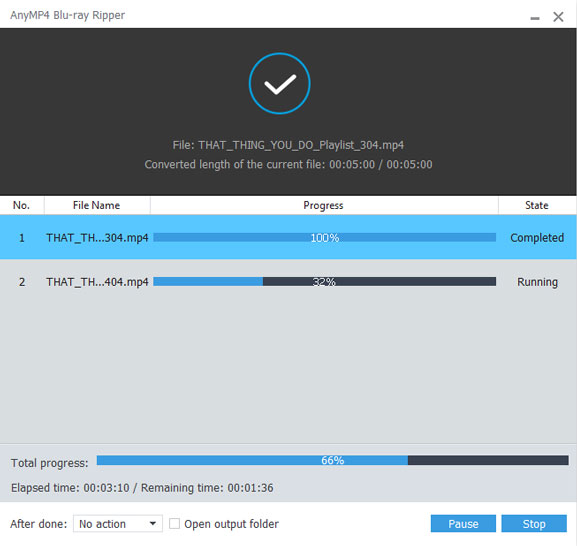This screenshot has width=577, height=546.
Task: Click the After done label
Action: [39, 524]
